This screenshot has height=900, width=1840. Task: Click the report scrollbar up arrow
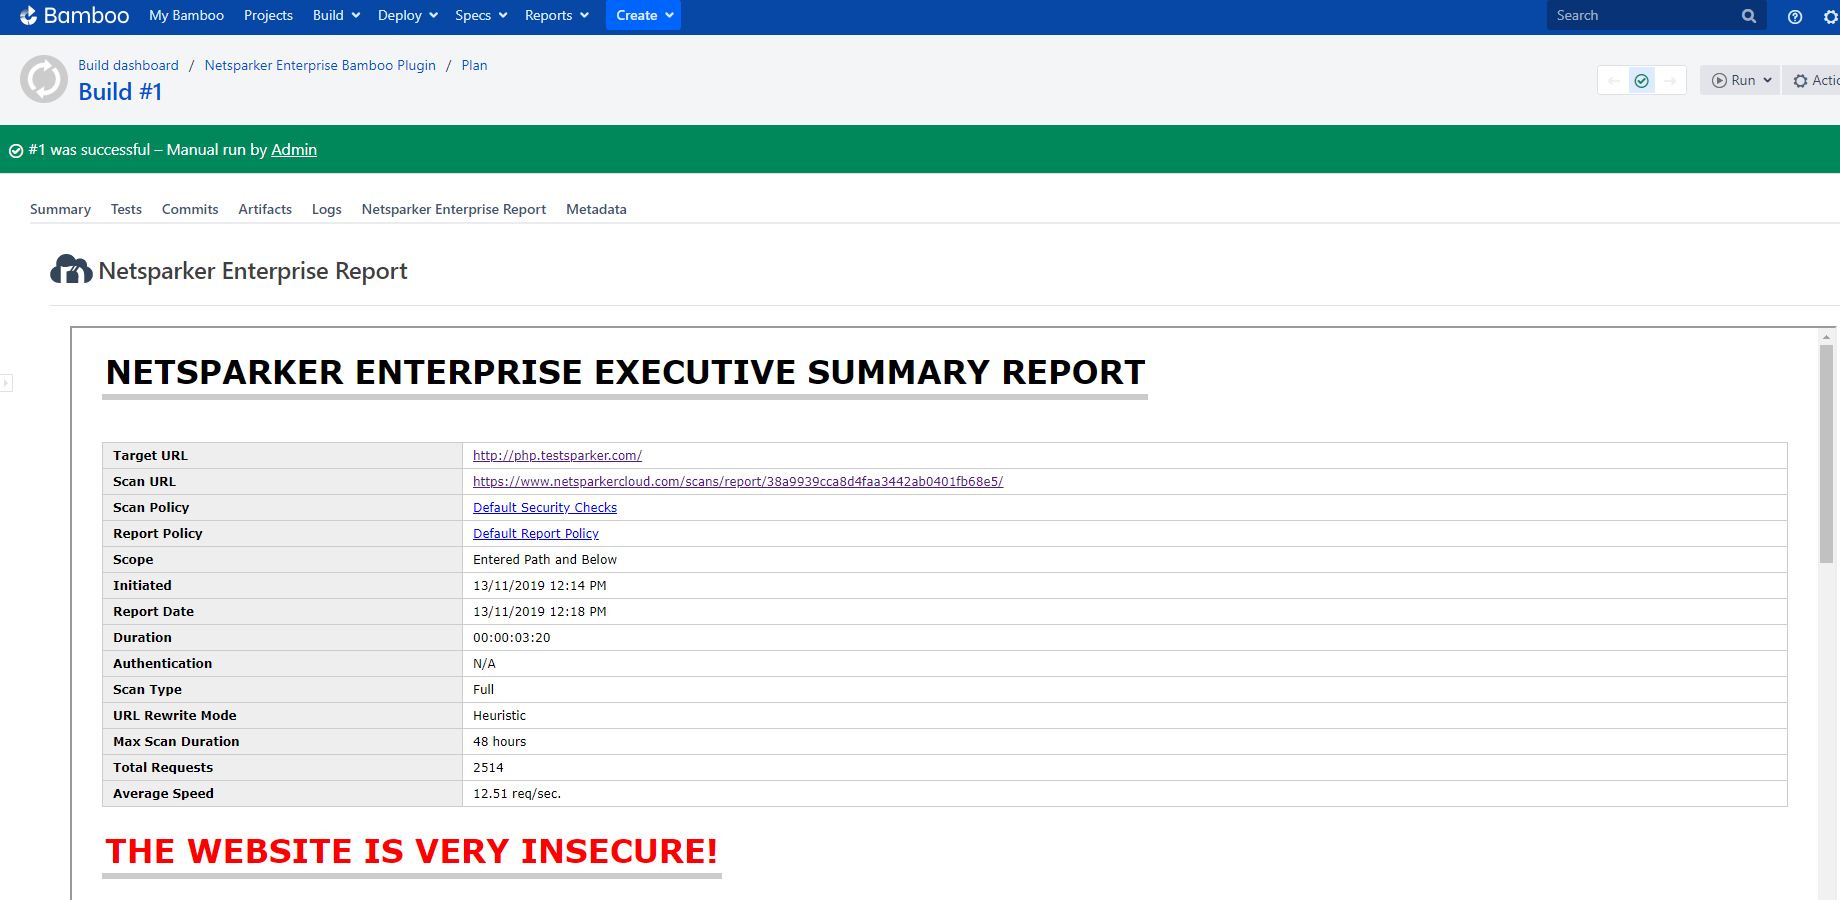coord(1826,337)
